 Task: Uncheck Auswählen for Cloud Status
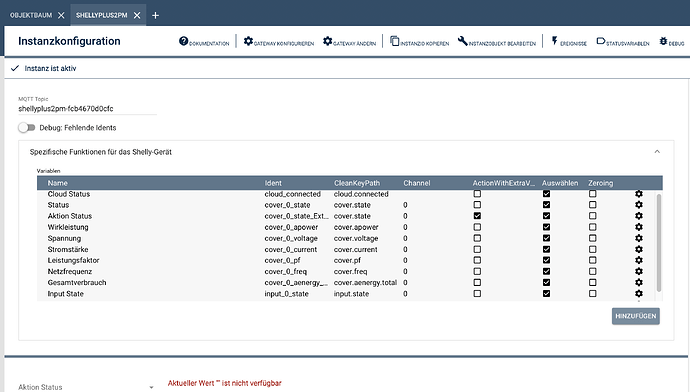(x=546, y=194)
